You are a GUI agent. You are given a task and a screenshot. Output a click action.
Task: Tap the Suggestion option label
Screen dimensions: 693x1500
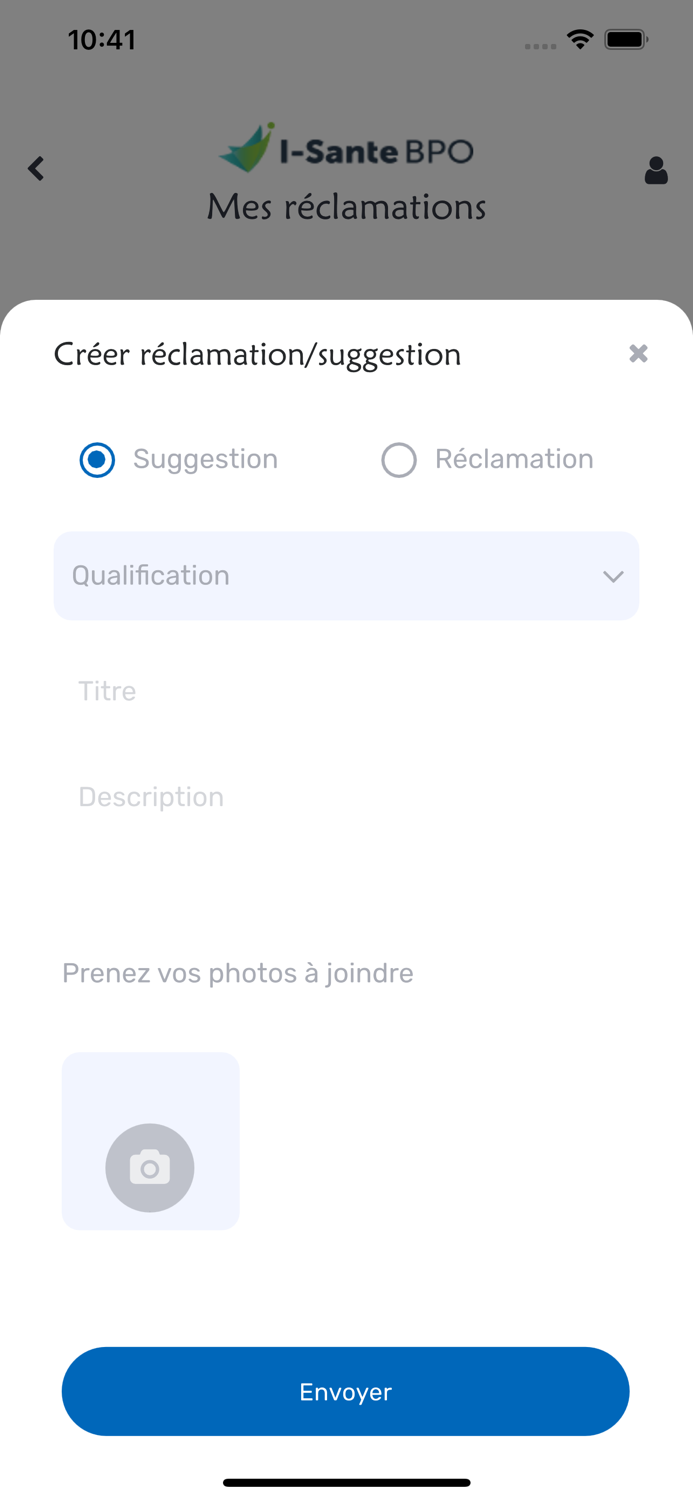[205, 459]
